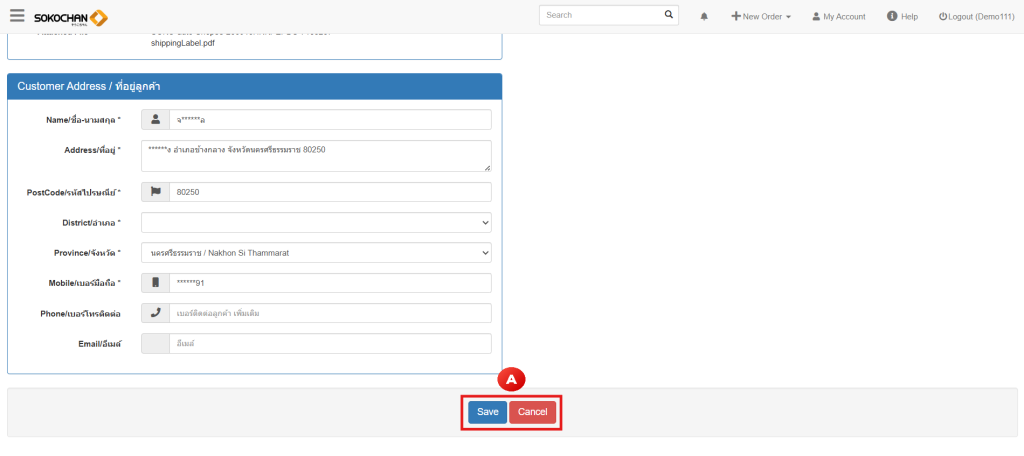1024x456 pixels.
Task: Open the Province dropdown list
Action: pyautogui.click(x=316, y=253)
